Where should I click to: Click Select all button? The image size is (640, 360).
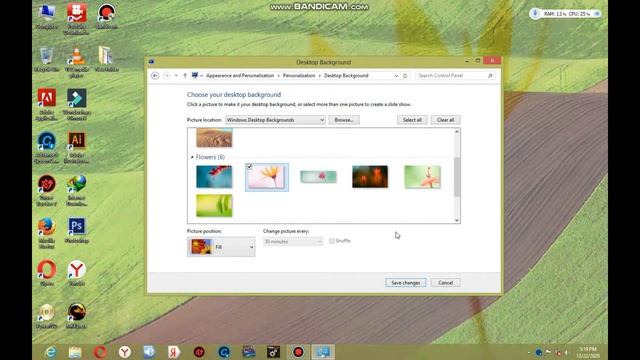(412, 120)
